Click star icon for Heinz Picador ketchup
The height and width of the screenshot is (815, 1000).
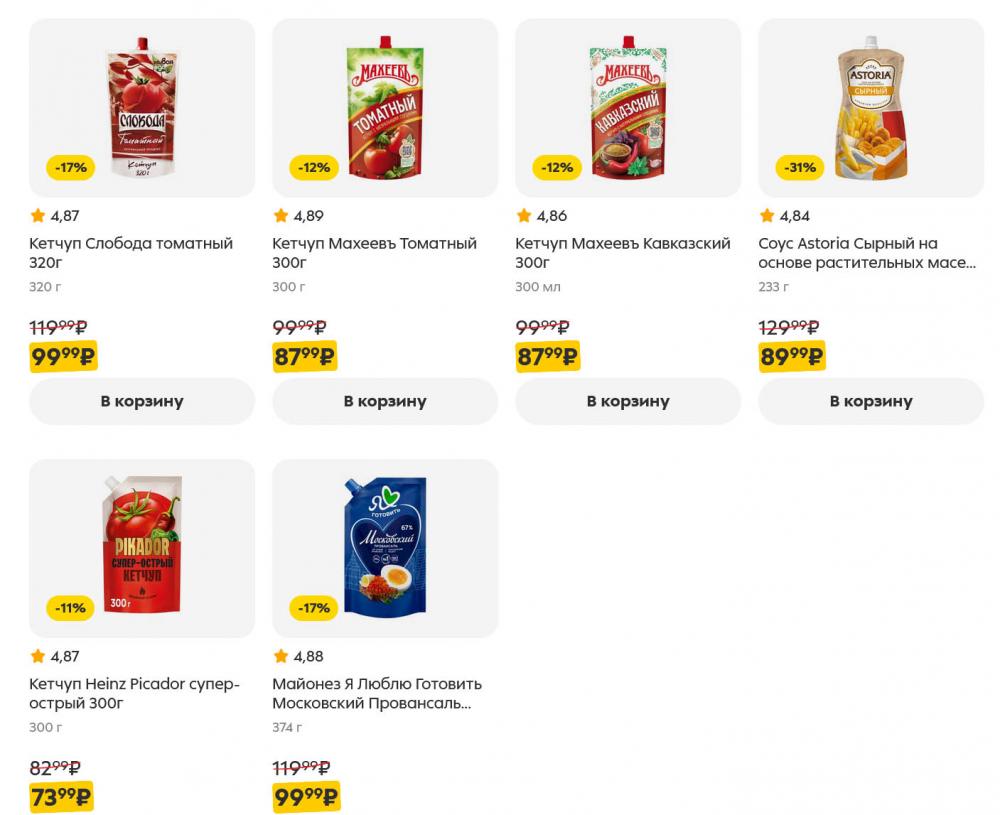click(x=38, y=657)
